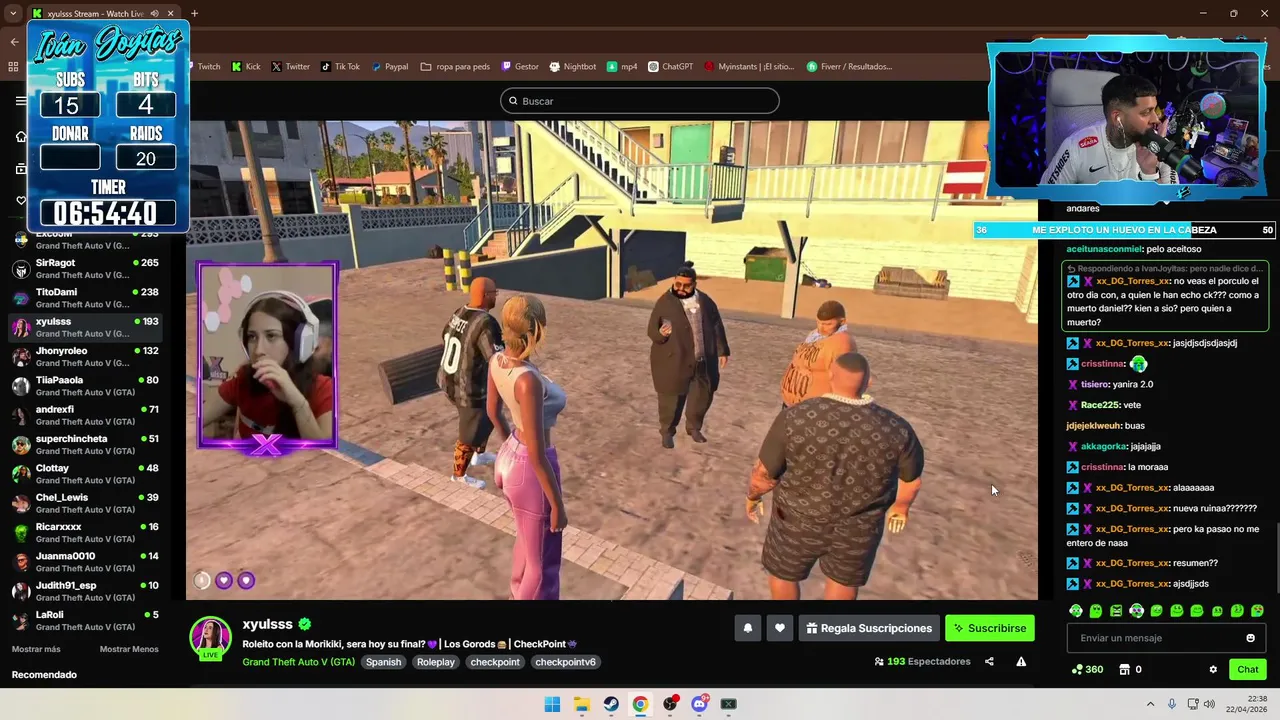Click the Buscar search field
This screenshot has height=720, width=1280.
click(640, 101)
